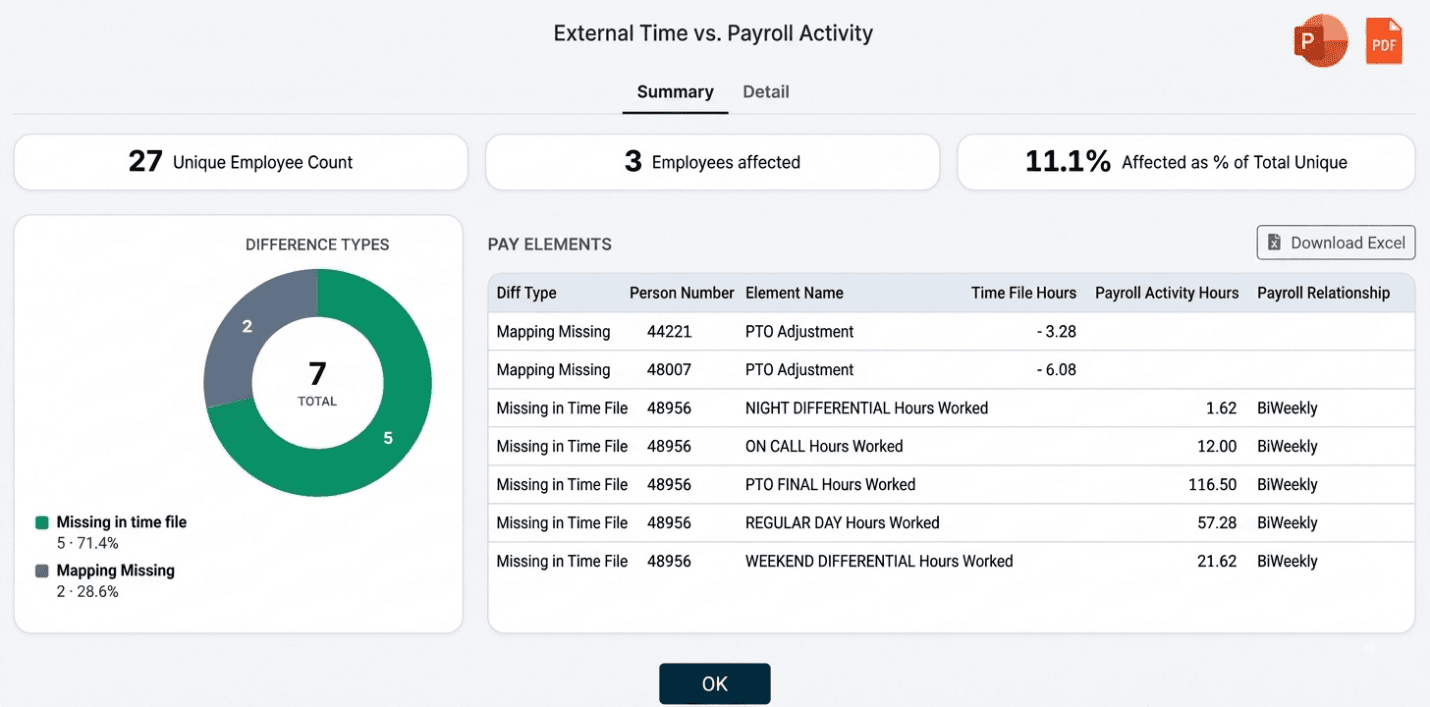The height and width of the screenshot is (707, 1430).
Task: Export report to PowerPoint icon
Action: click(x=1320, y=42)
